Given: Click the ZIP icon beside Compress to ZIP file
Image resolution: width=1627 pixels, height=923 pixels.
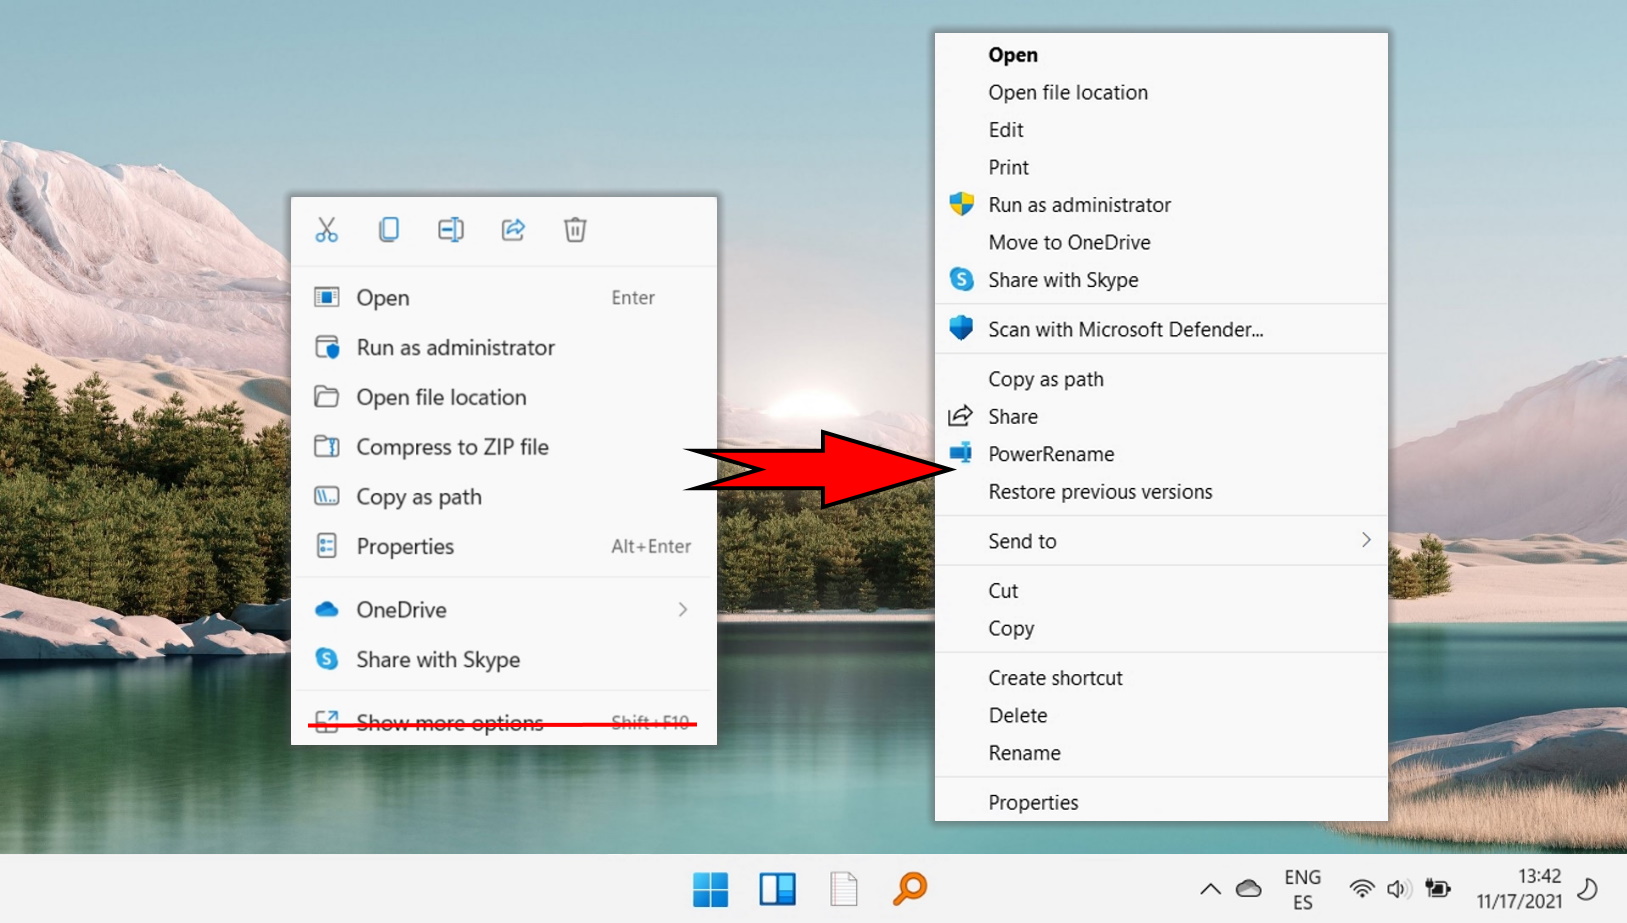Looking at the screenshot, I should (x=326, y=446).
